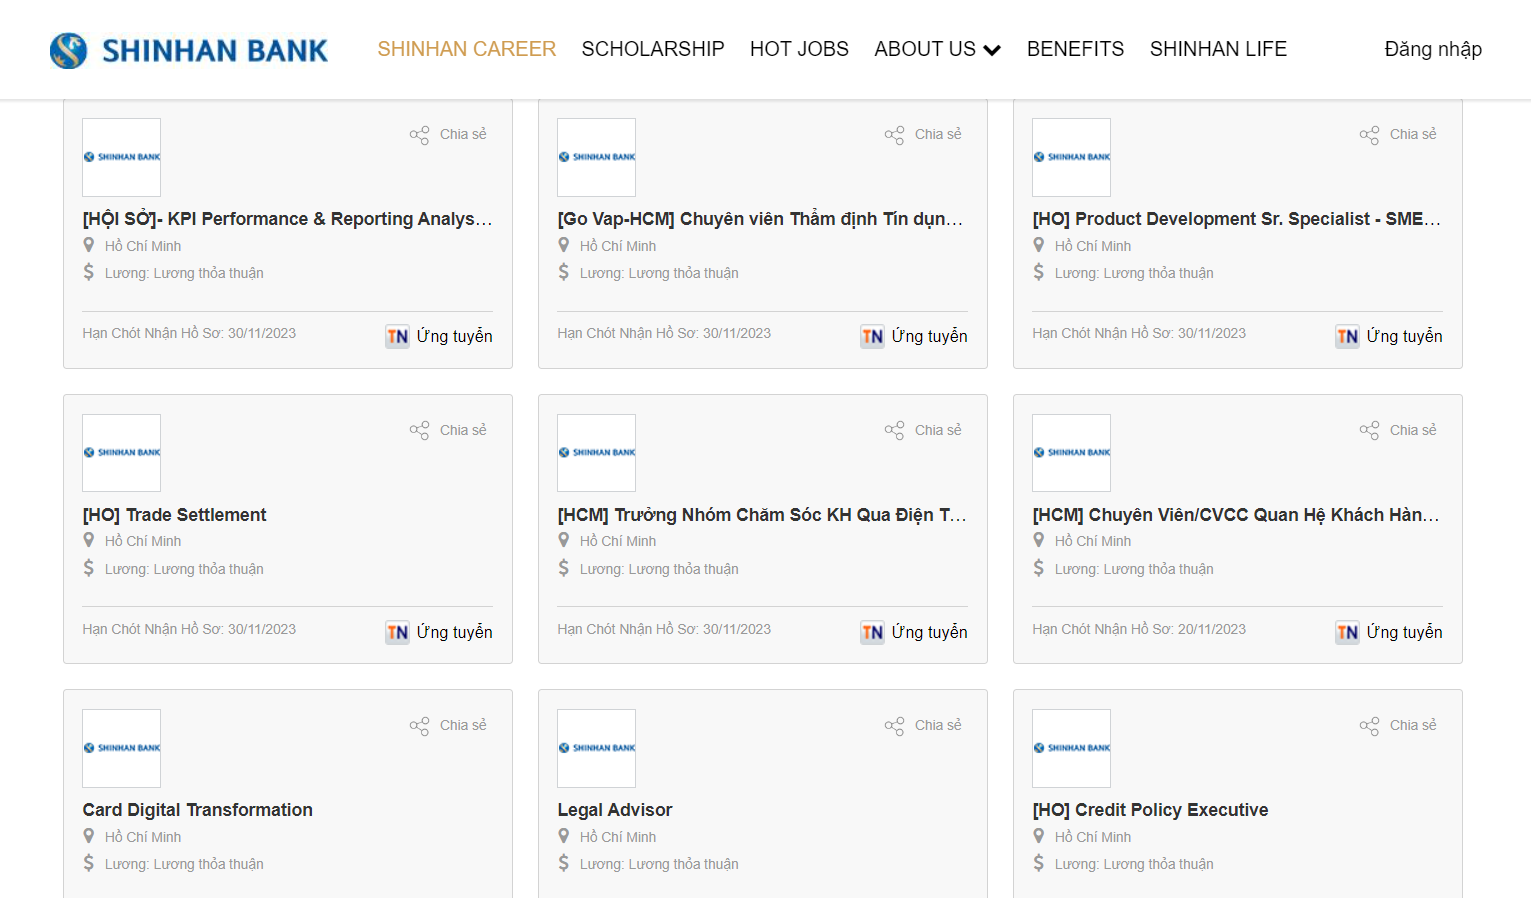
Task: Open the [Go Vap-HCM] Chuyên viên Thẩm định job title
Action: [x=760, y=219]
